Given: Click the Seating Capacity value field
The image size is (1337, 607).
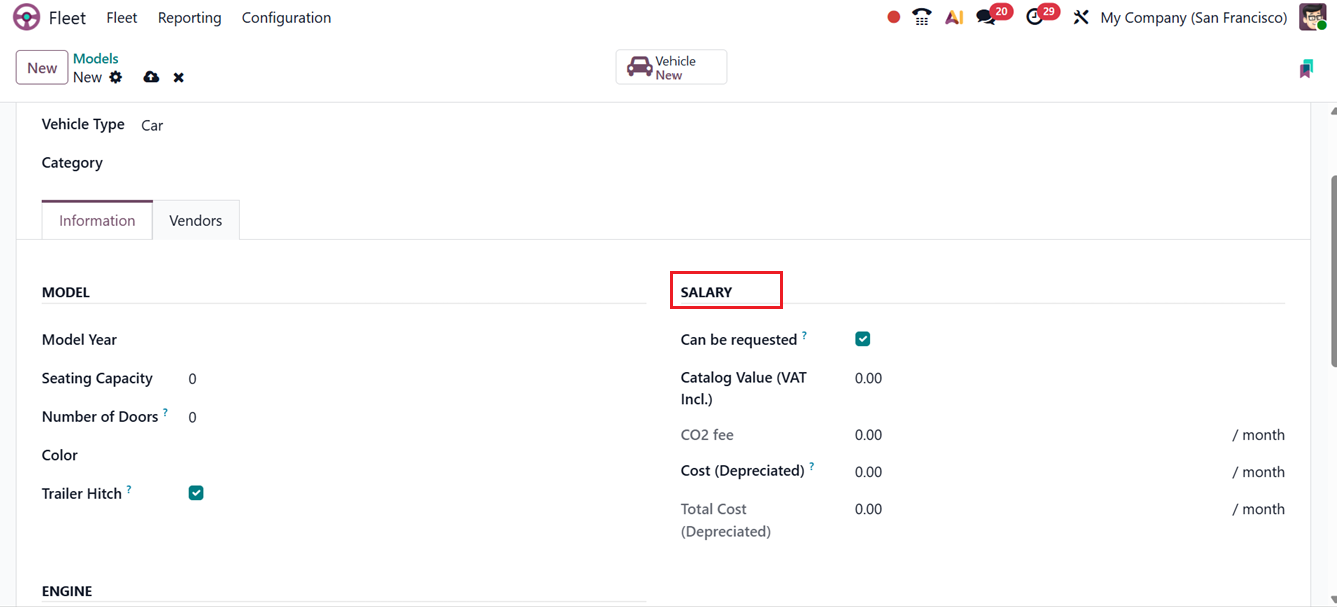Looking at the screenshot, I should click(416, 379).
